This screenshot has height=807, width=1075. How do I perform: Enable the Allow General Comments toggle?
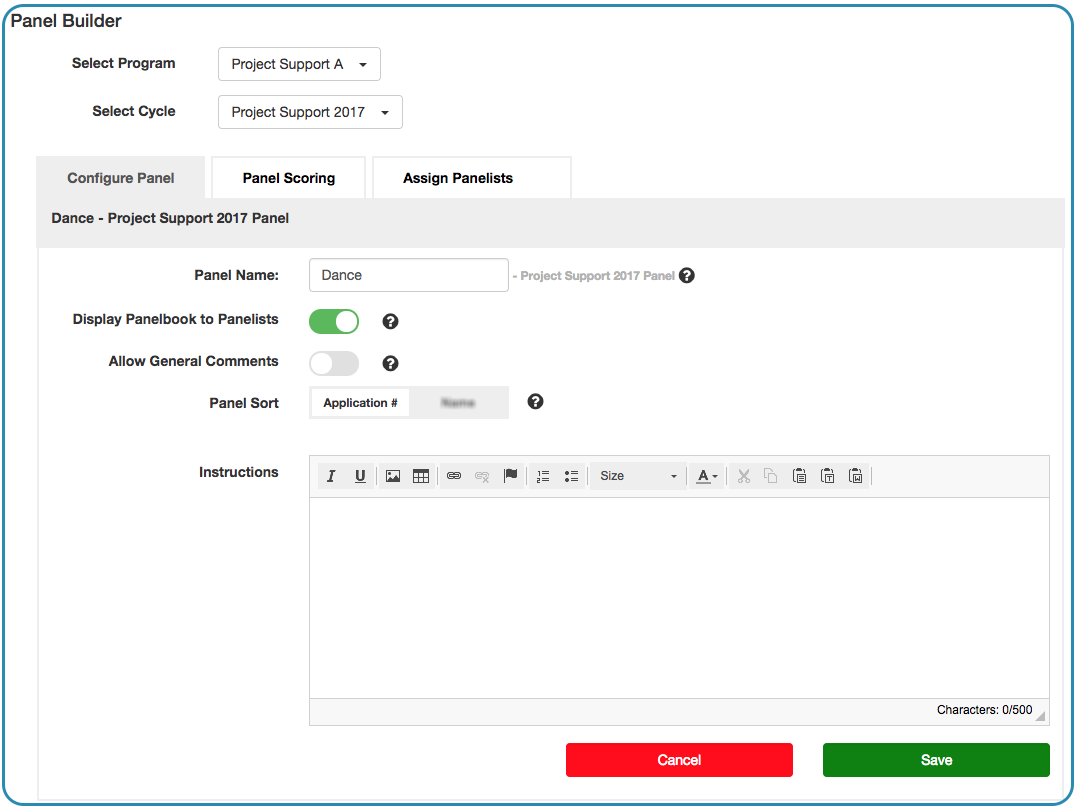[x=334, y=363]
